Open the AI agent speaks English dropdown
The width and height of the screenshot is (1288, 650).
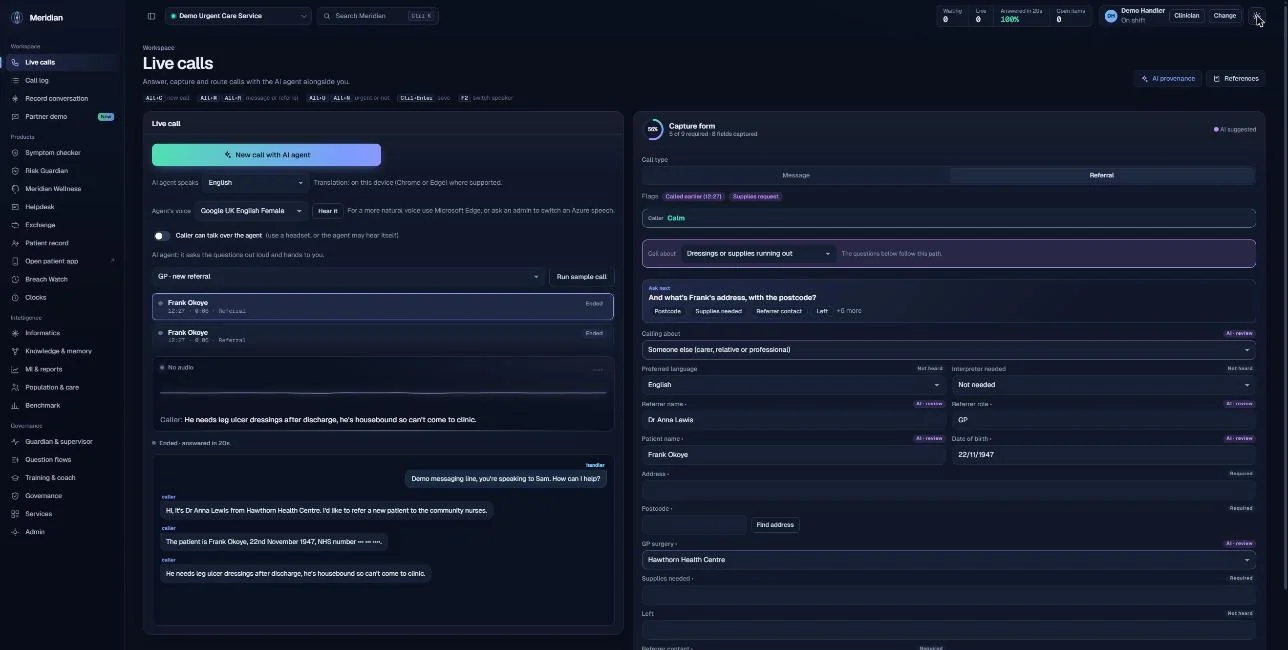pyautogui.click(x=255, y=183)
